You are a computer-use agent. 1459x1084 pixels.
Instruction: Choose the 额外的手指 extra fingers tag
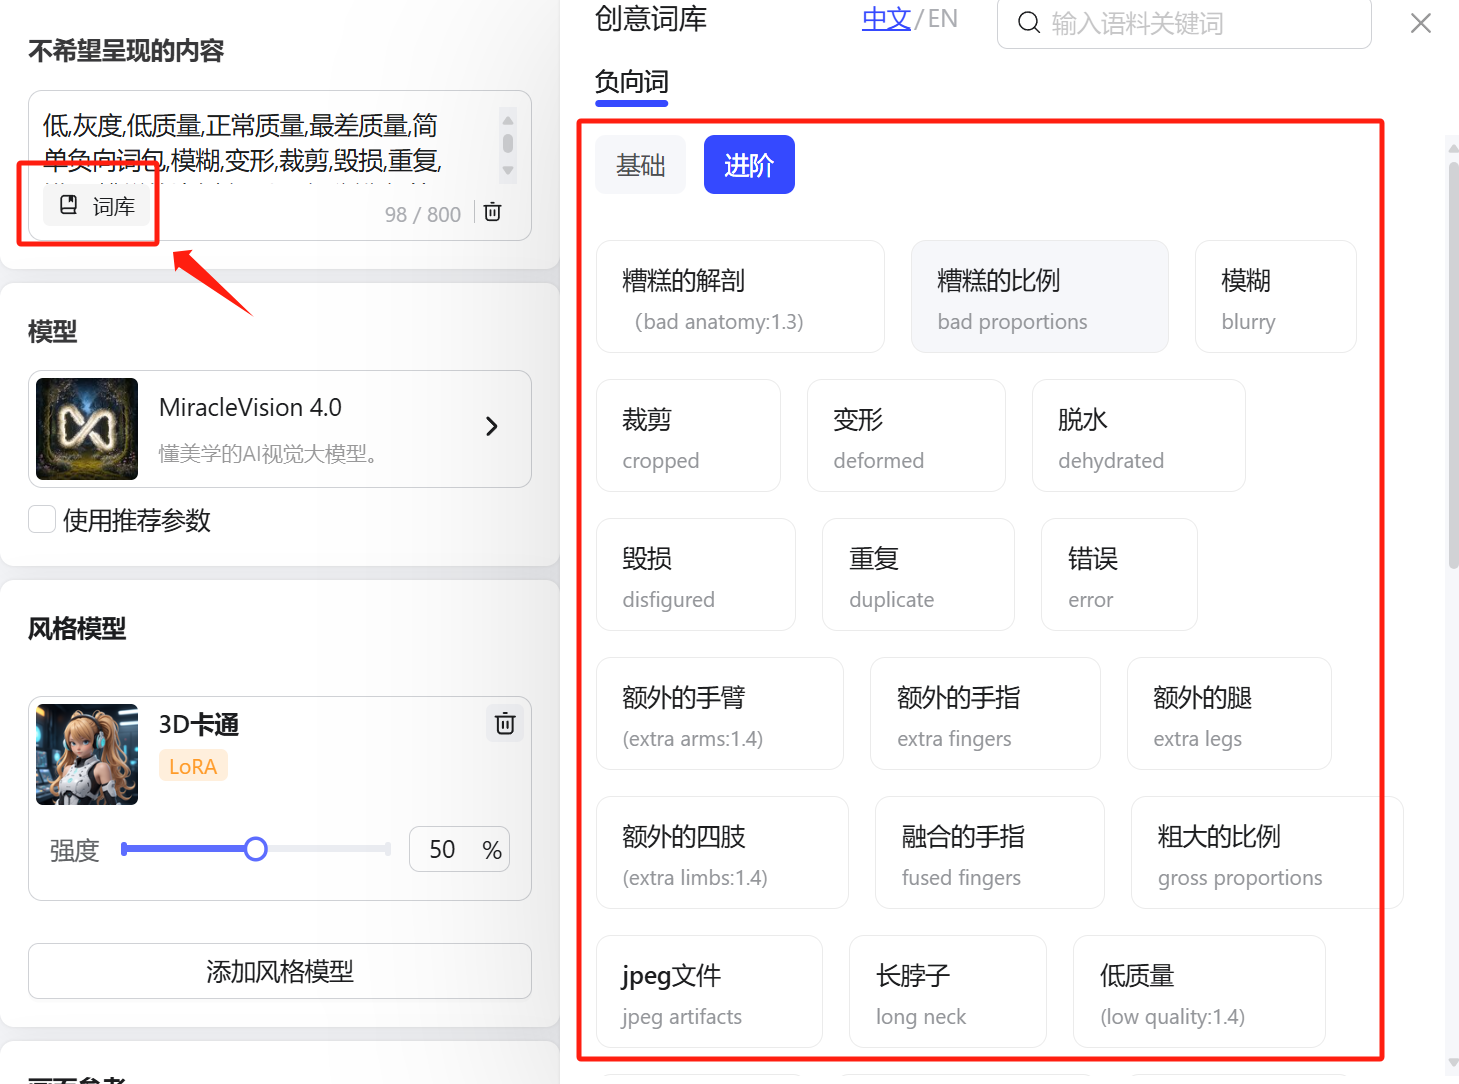point(984,714)
